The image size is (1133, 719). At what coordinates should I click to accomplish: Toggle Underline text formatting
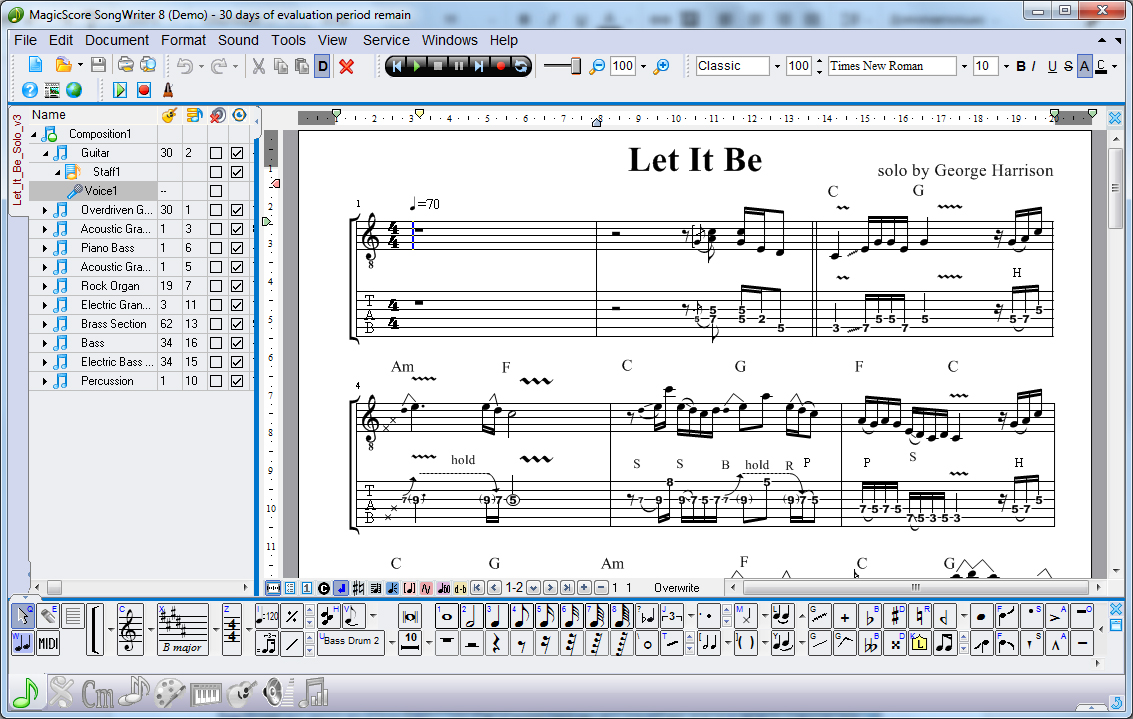[x=1052, y=66]
